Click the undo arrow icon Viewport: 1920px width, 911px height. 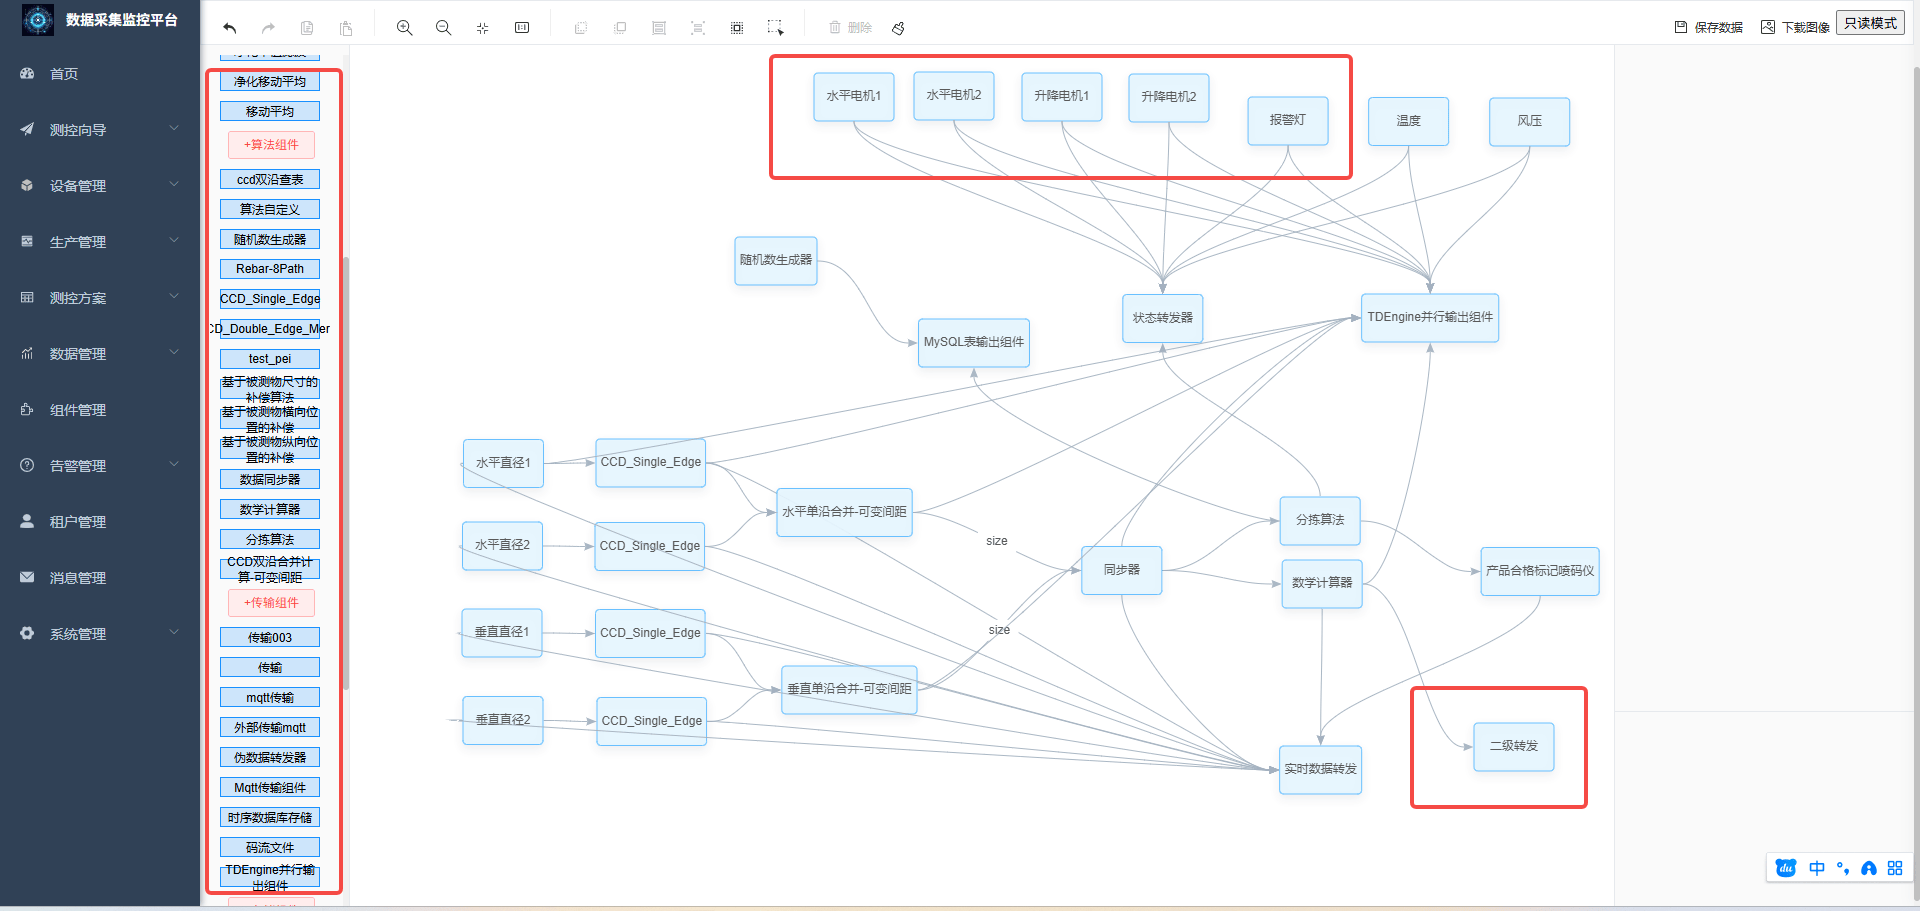coord(230,28)
